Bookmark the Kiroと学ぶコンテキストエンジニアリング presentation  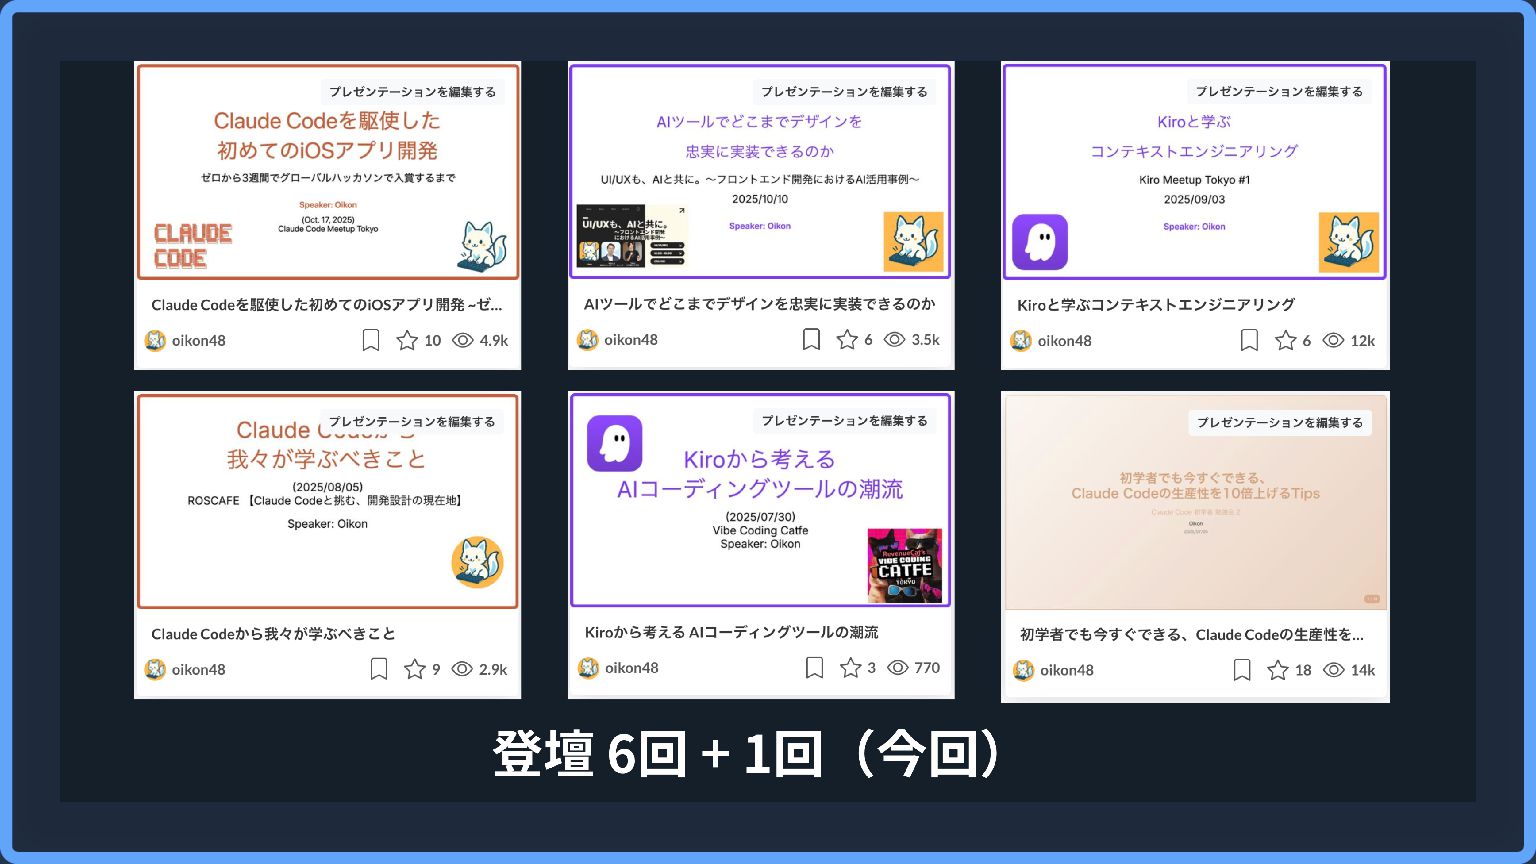1249,341
